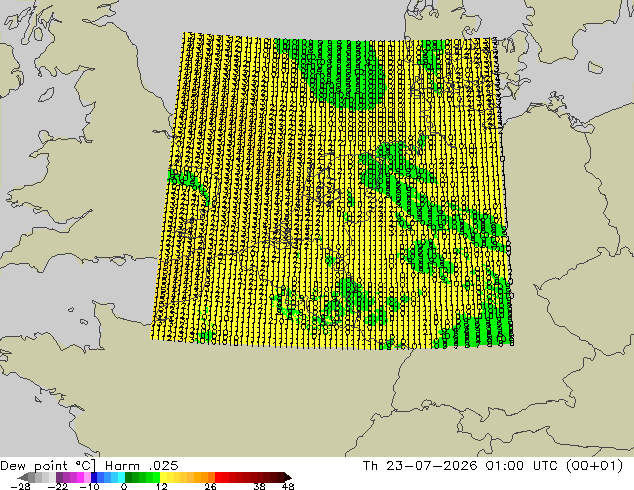Click the '-10' legend label
634x490 pixels.
pyautogui.click(x=89, y=486)
